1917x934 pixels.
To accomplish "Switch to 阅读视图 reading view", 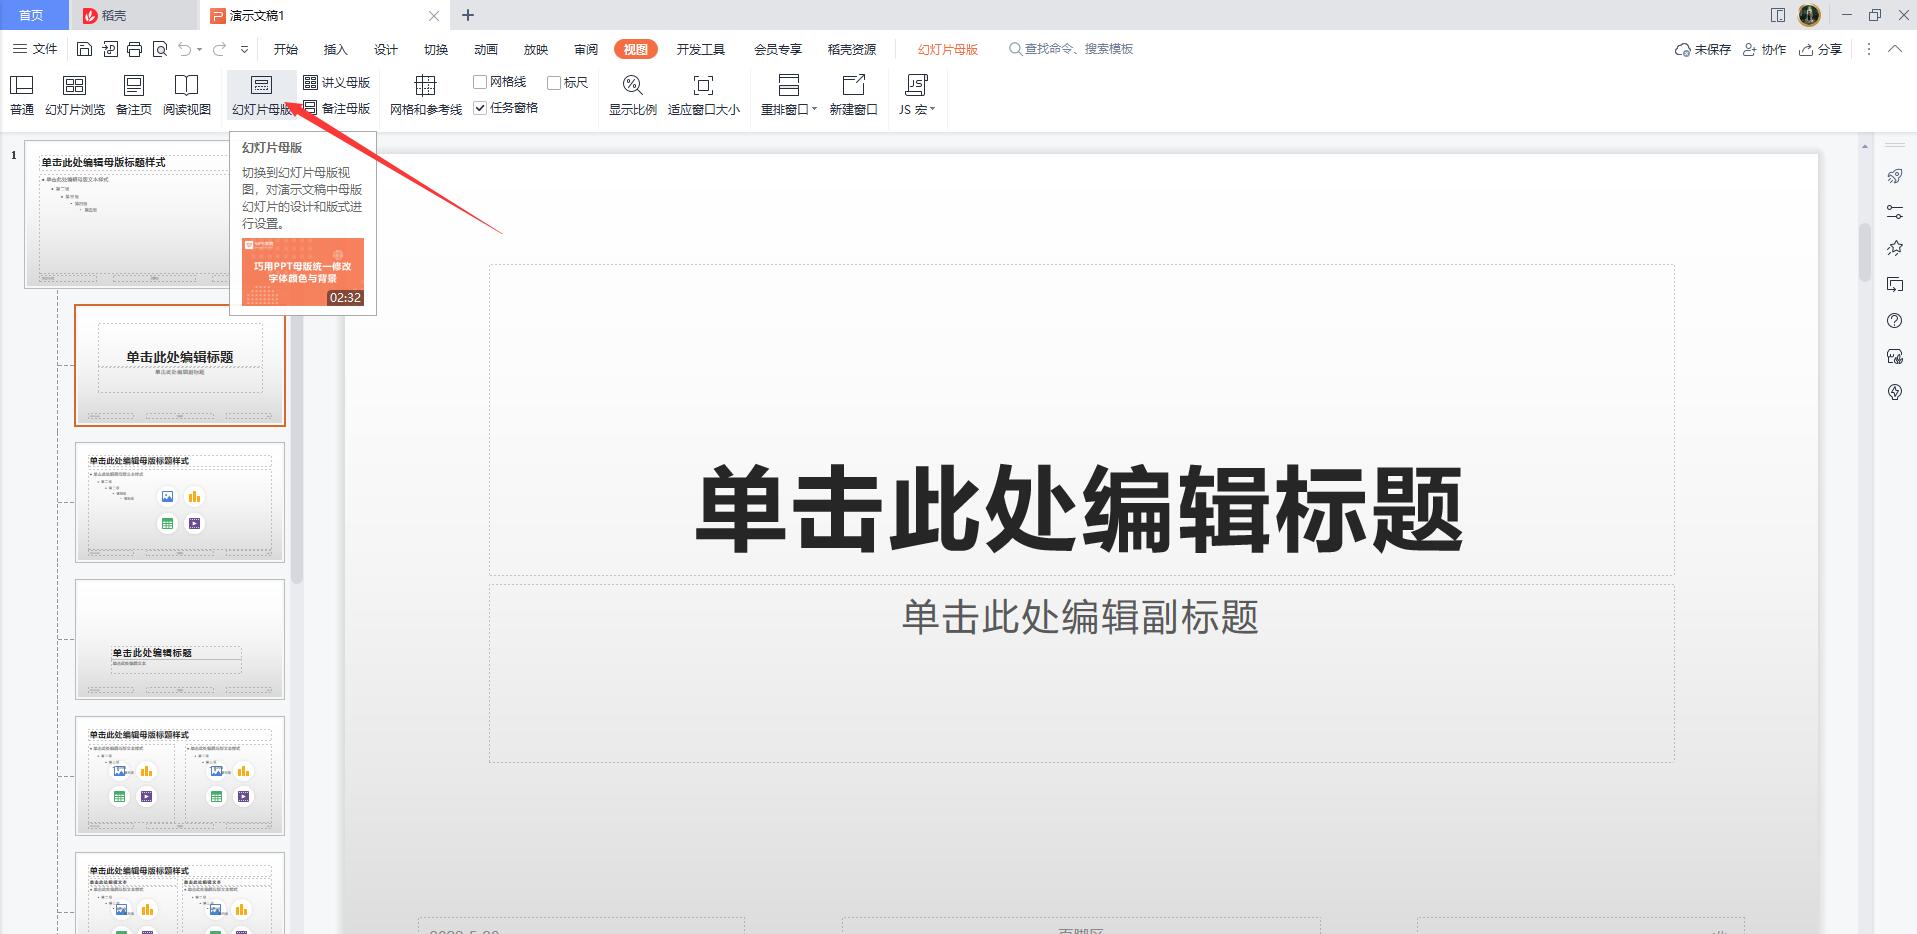I will pos(187,95).
